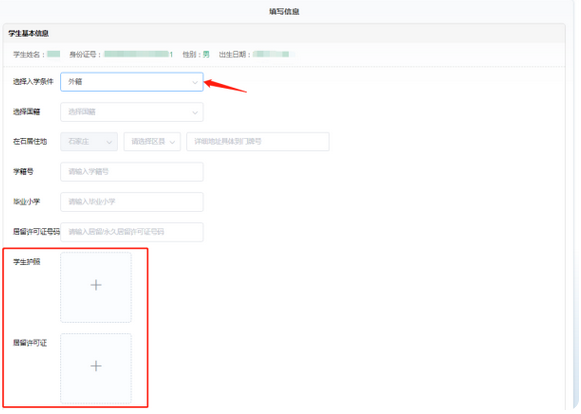
Task: Click the 学生基本信息 section header
Action: coord(29,33)
